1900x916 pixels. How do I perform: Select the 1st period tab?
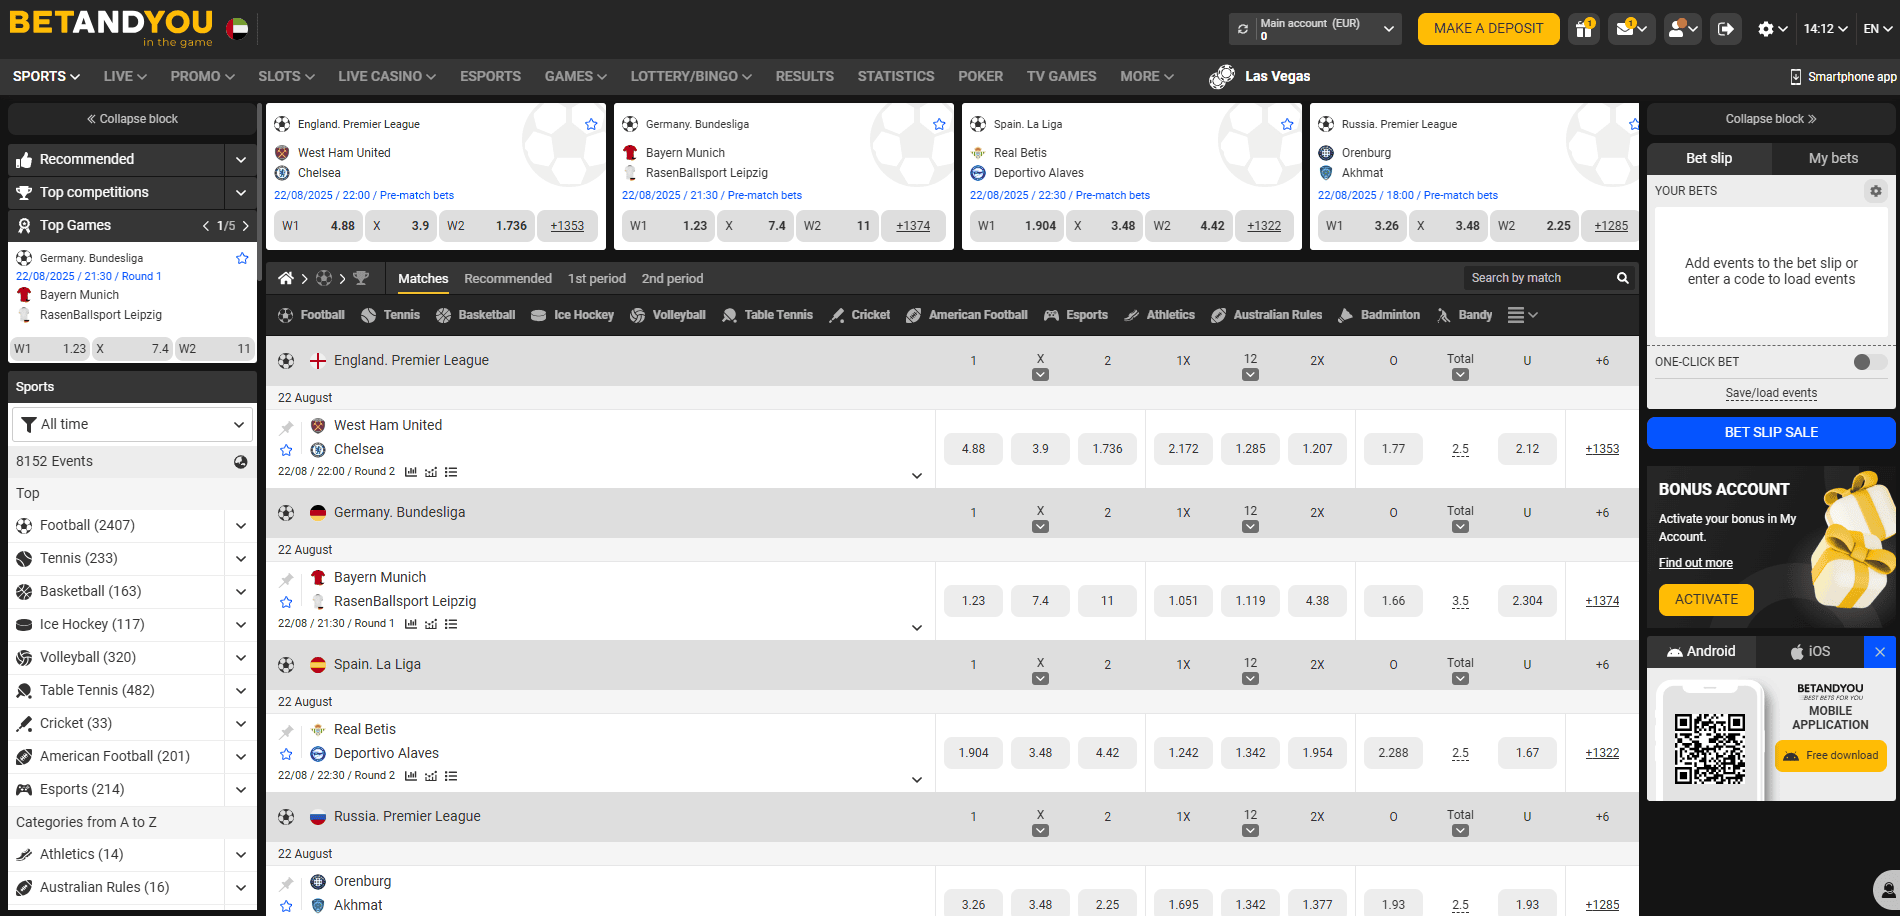click(596, 278)
